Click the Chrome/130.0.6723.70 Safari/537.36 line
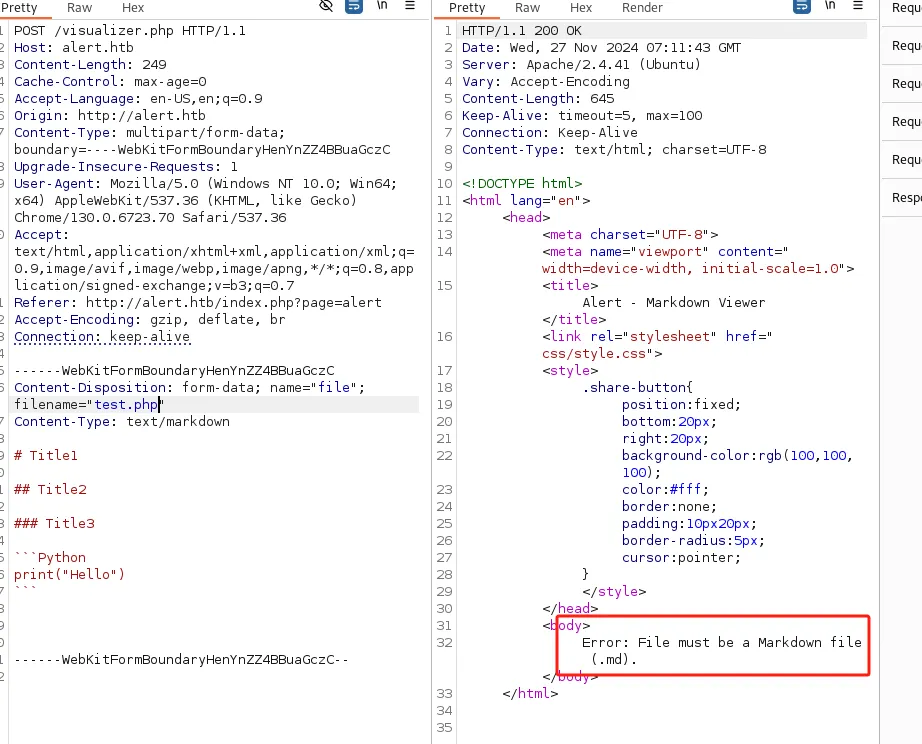Viewport: 922px width, 744px height. [150, 218]
